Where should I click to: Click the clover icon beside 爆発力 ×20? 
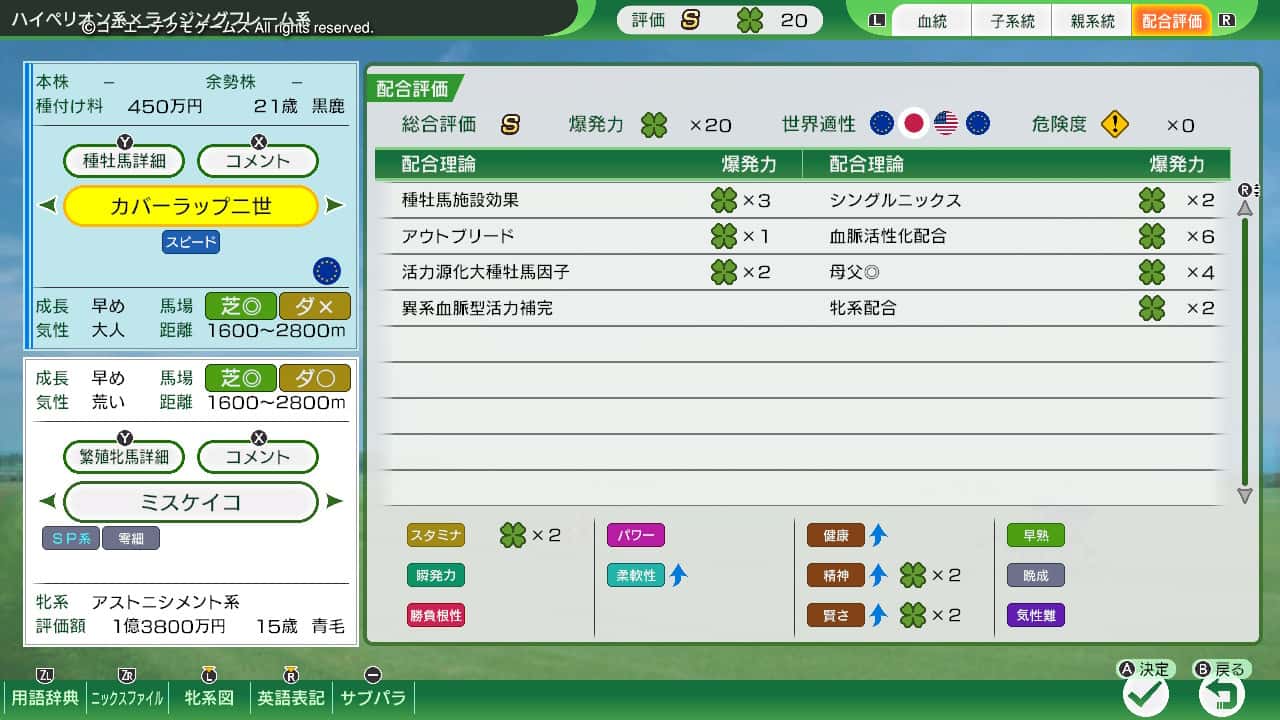(654, 125)
